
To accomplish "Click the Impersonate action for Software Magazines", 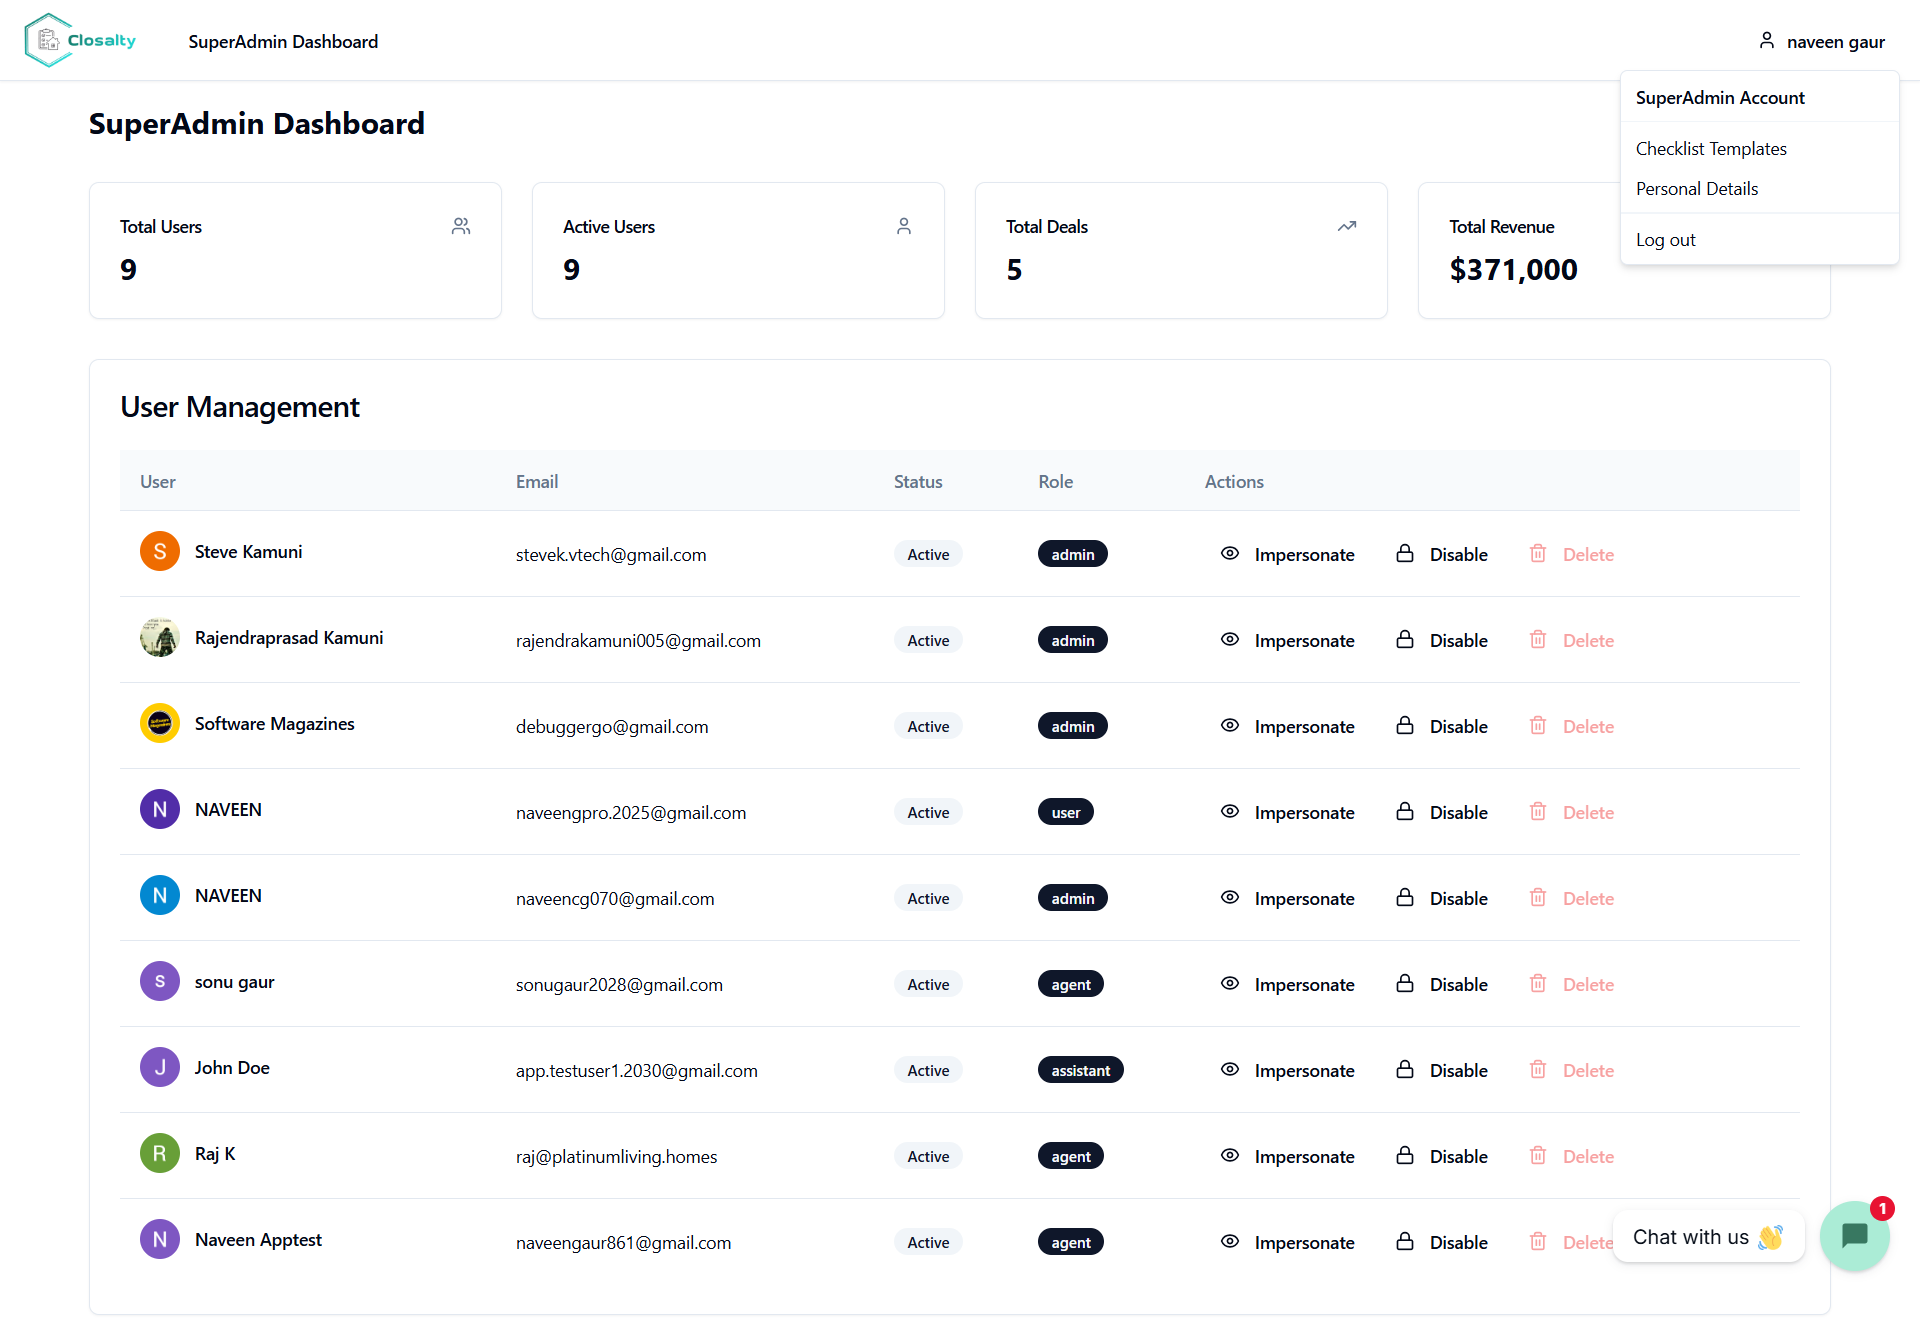I will click(1304, 726).
